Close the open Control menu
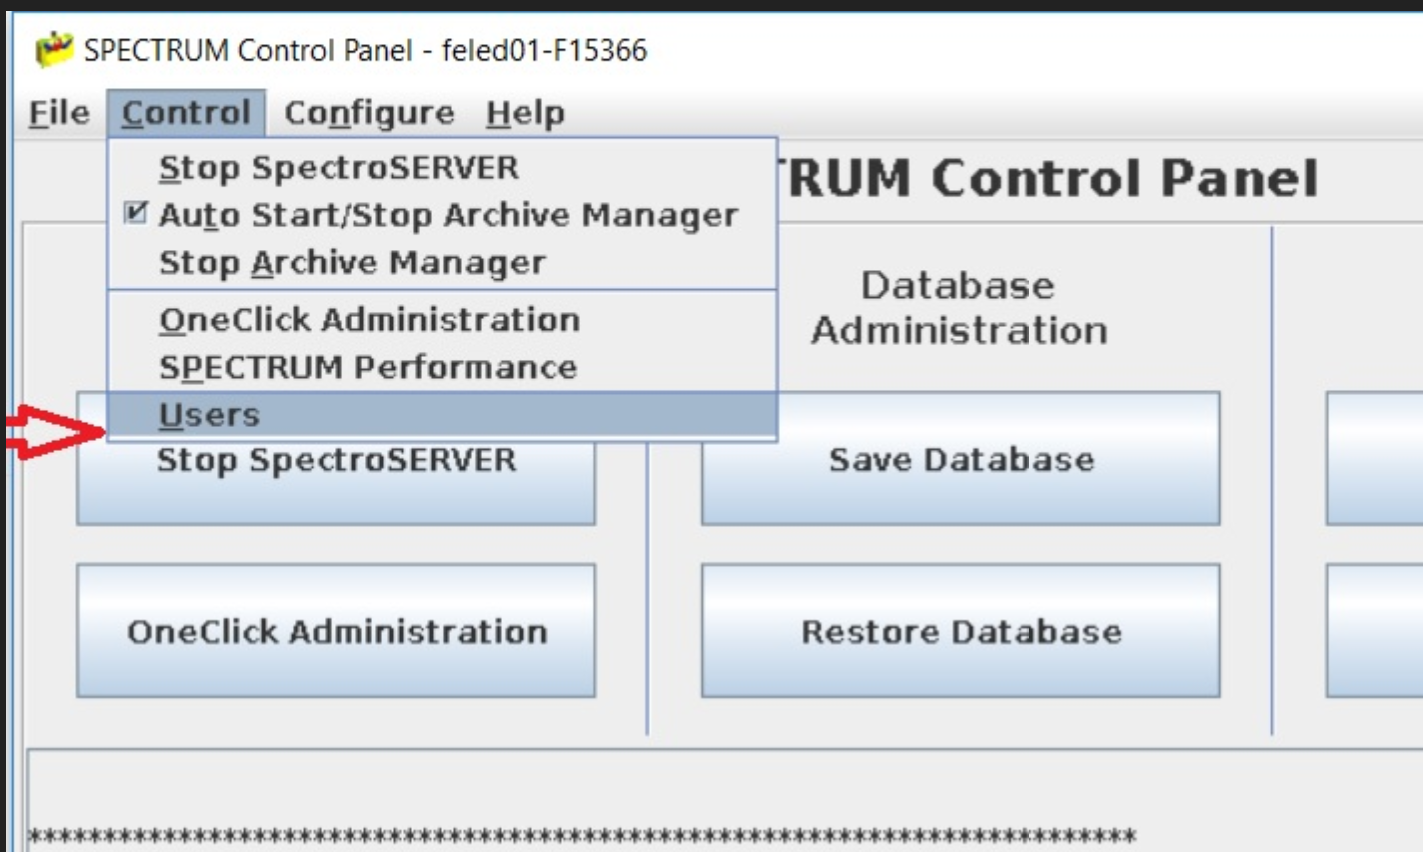The height and width of the screenshot is (852, 1423). (x=186, y=113)
